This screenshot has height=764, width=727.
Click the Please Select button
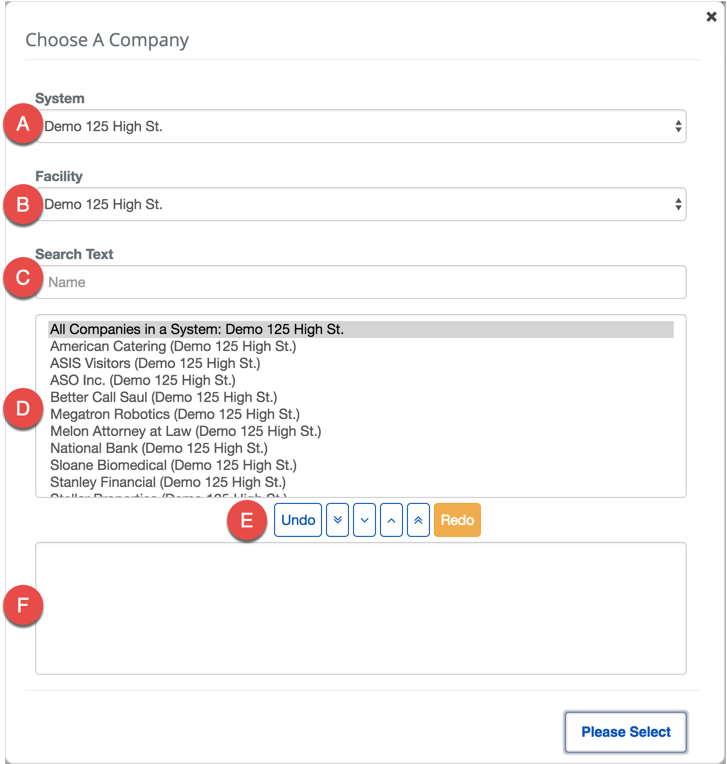pyautogui.click(x=625, y=732)
